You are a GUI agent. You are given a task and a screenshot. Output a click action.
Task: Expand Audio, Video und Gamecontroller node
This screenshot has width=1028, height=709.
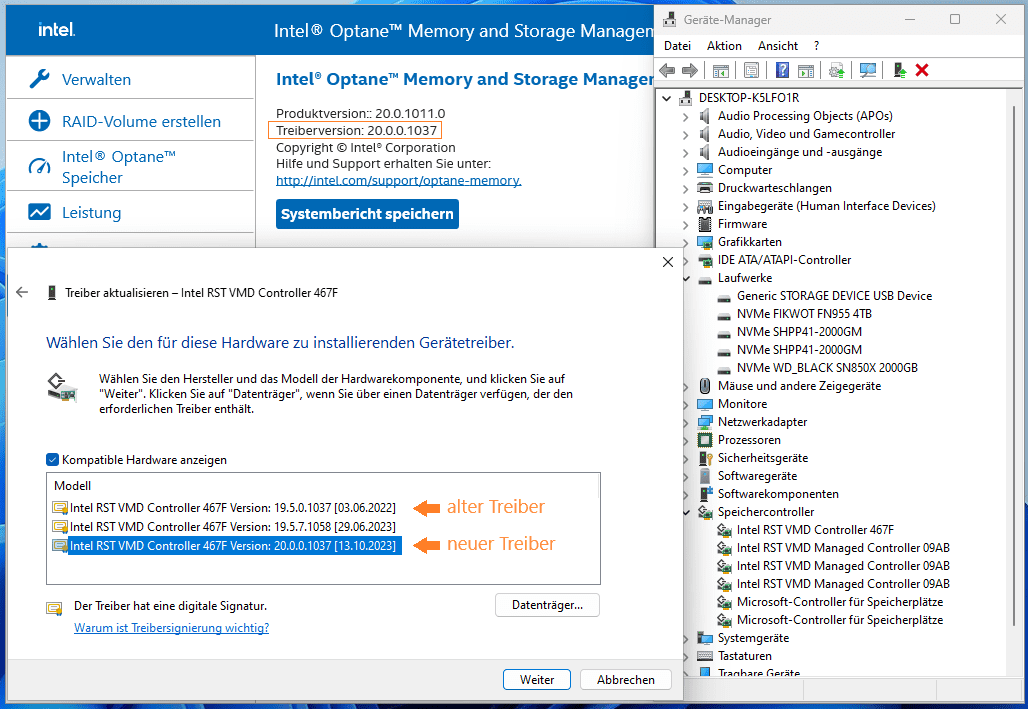[686, 134]
